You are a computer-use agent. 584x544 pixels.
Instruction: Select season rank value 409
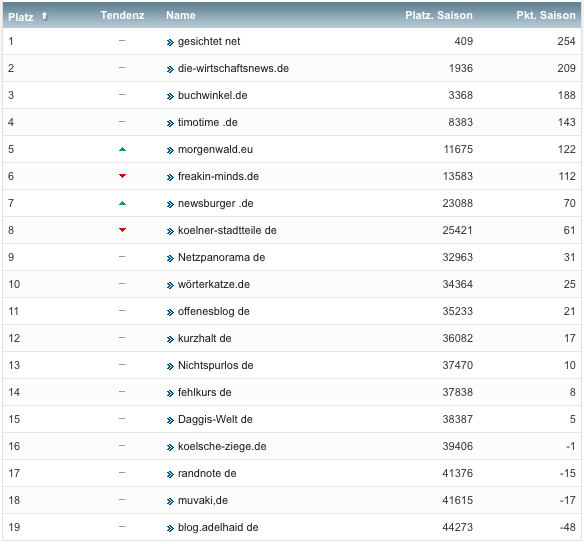coord(463,41)
